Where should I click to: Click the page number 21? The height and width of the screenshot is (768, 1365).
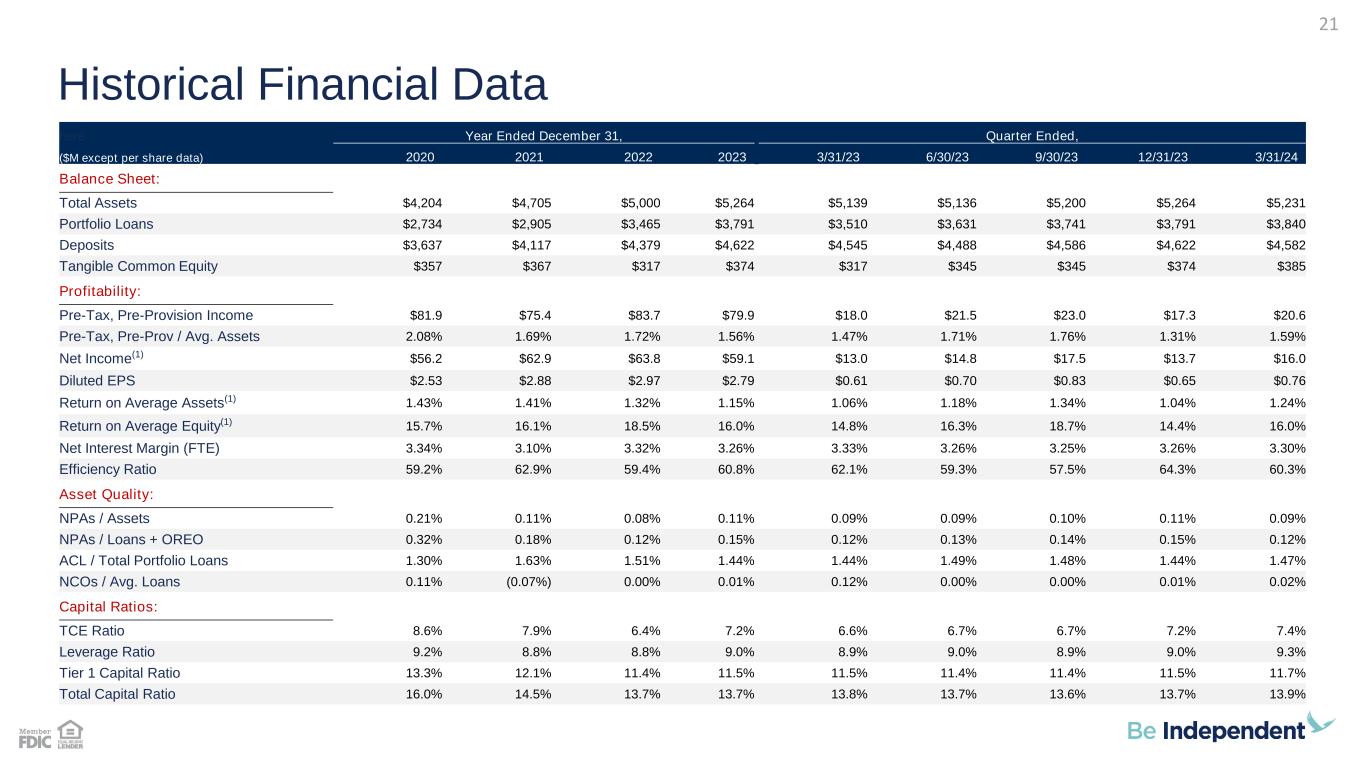(x=1328, y=26)
